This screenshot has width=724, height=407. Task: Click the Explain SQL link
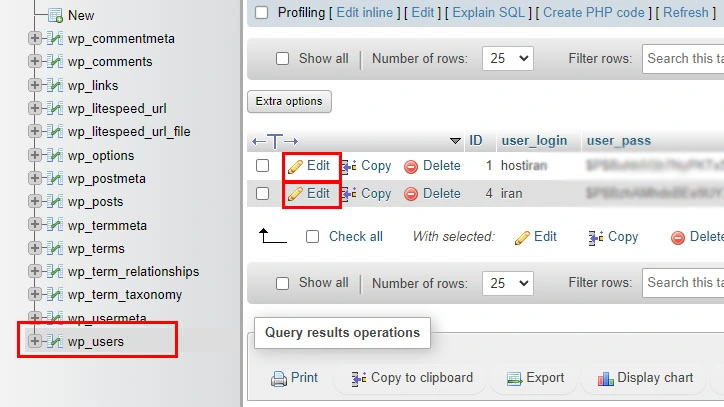(489, 12)
